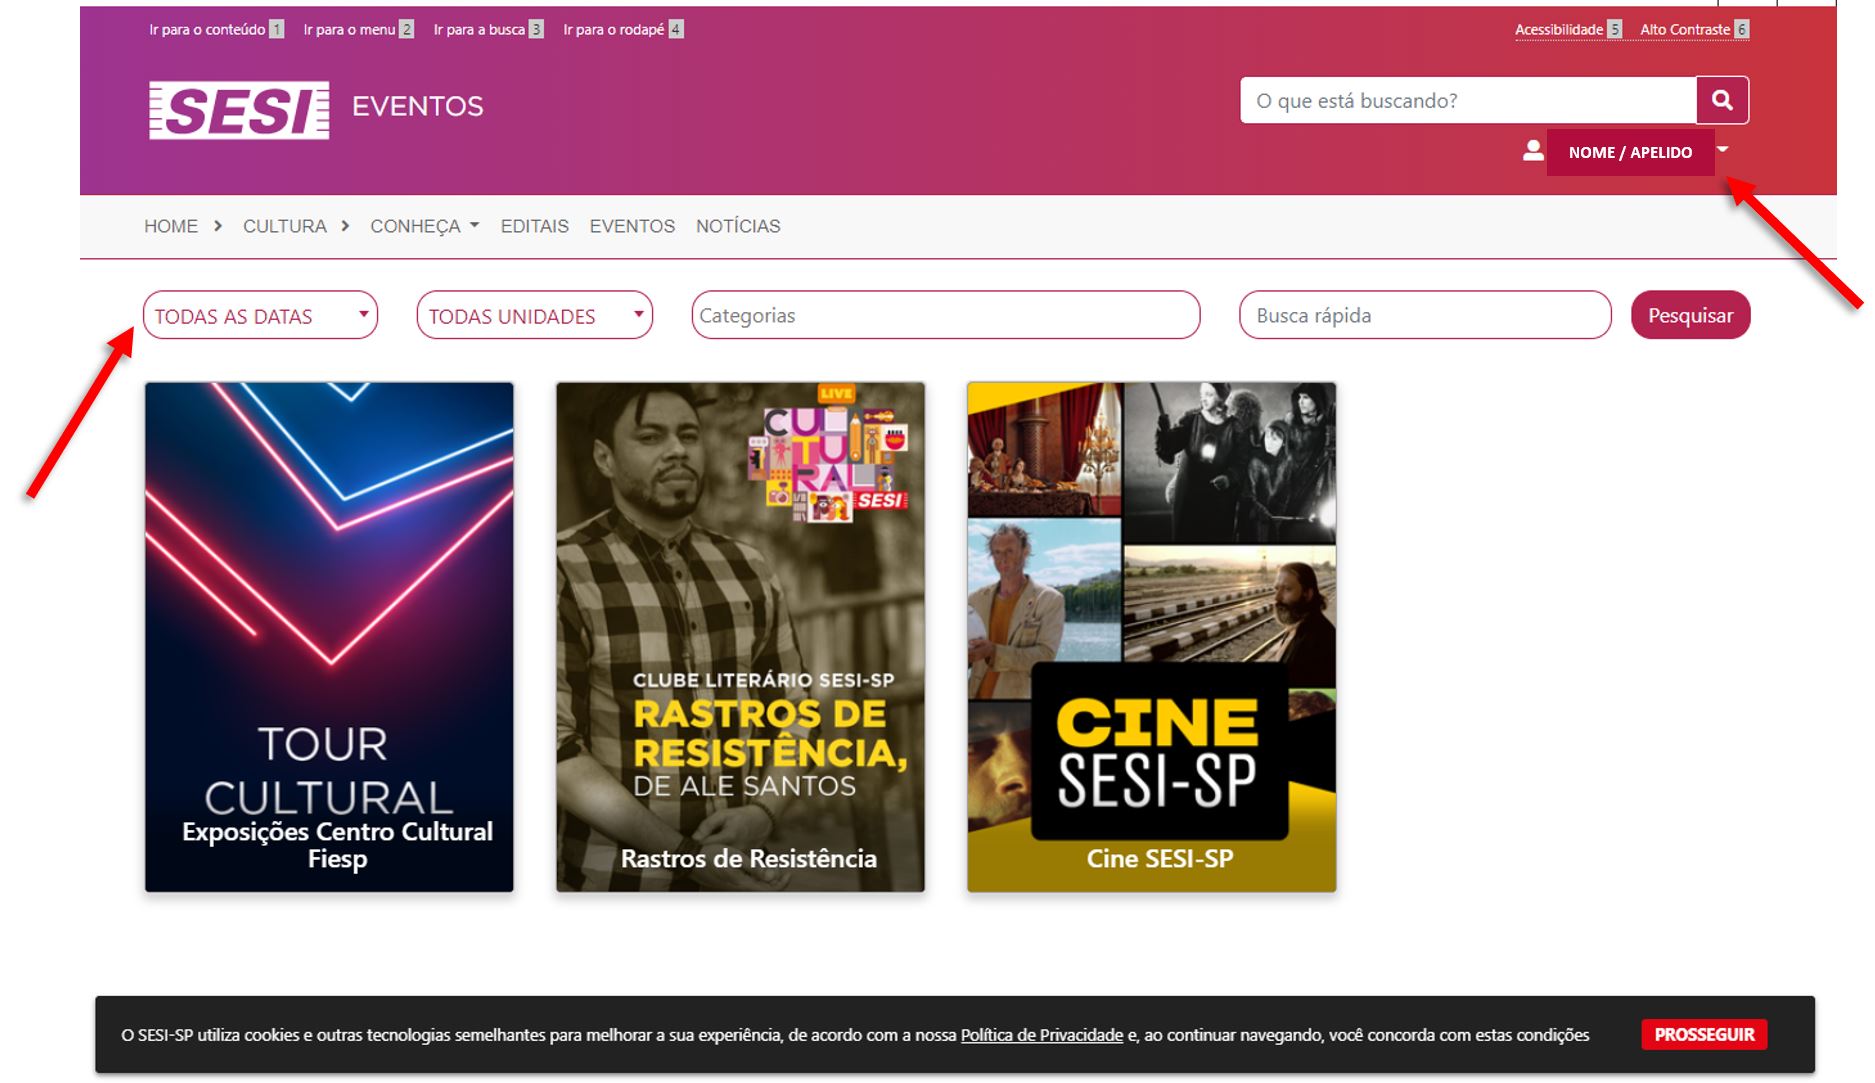
Task: Click the search magnifier icon
Action: pos(1723,100)
